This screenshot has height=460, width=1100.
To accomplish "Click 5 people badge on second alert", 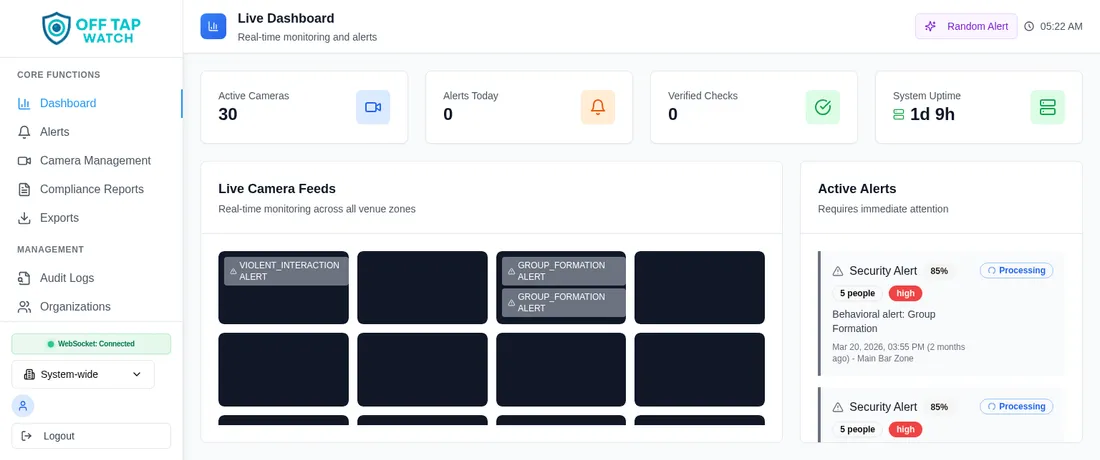I will tap(857, 429).
